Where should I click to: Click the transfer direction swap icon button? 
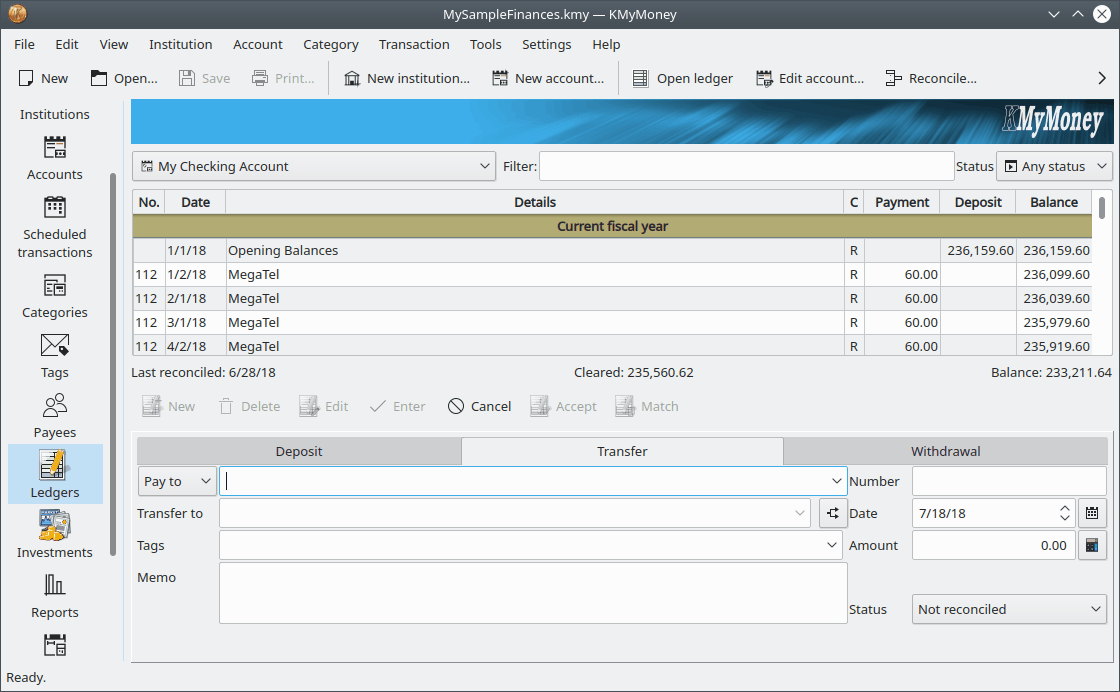point(833,513)
